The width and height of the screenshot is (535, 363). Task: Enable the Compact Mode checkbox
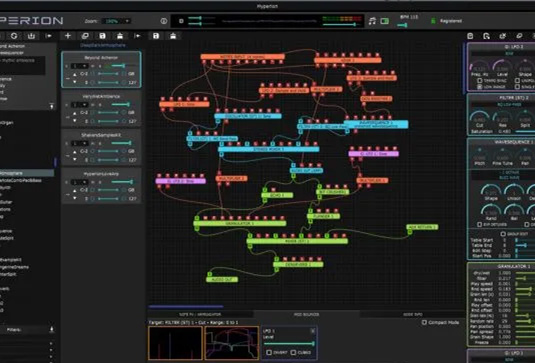click(424, 322)
